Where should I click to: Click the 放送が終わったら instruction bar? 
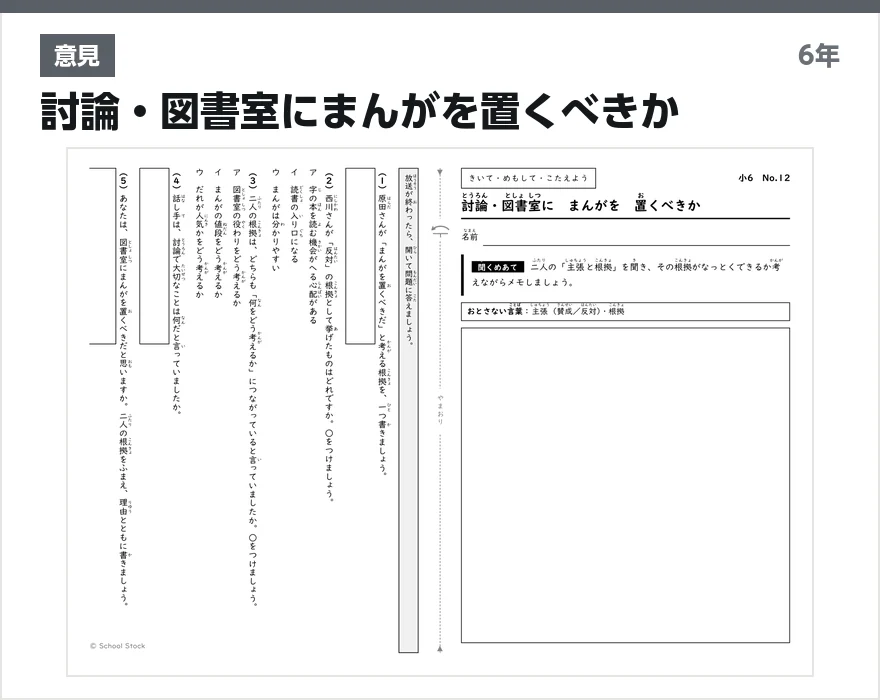(x=409, y=410)
